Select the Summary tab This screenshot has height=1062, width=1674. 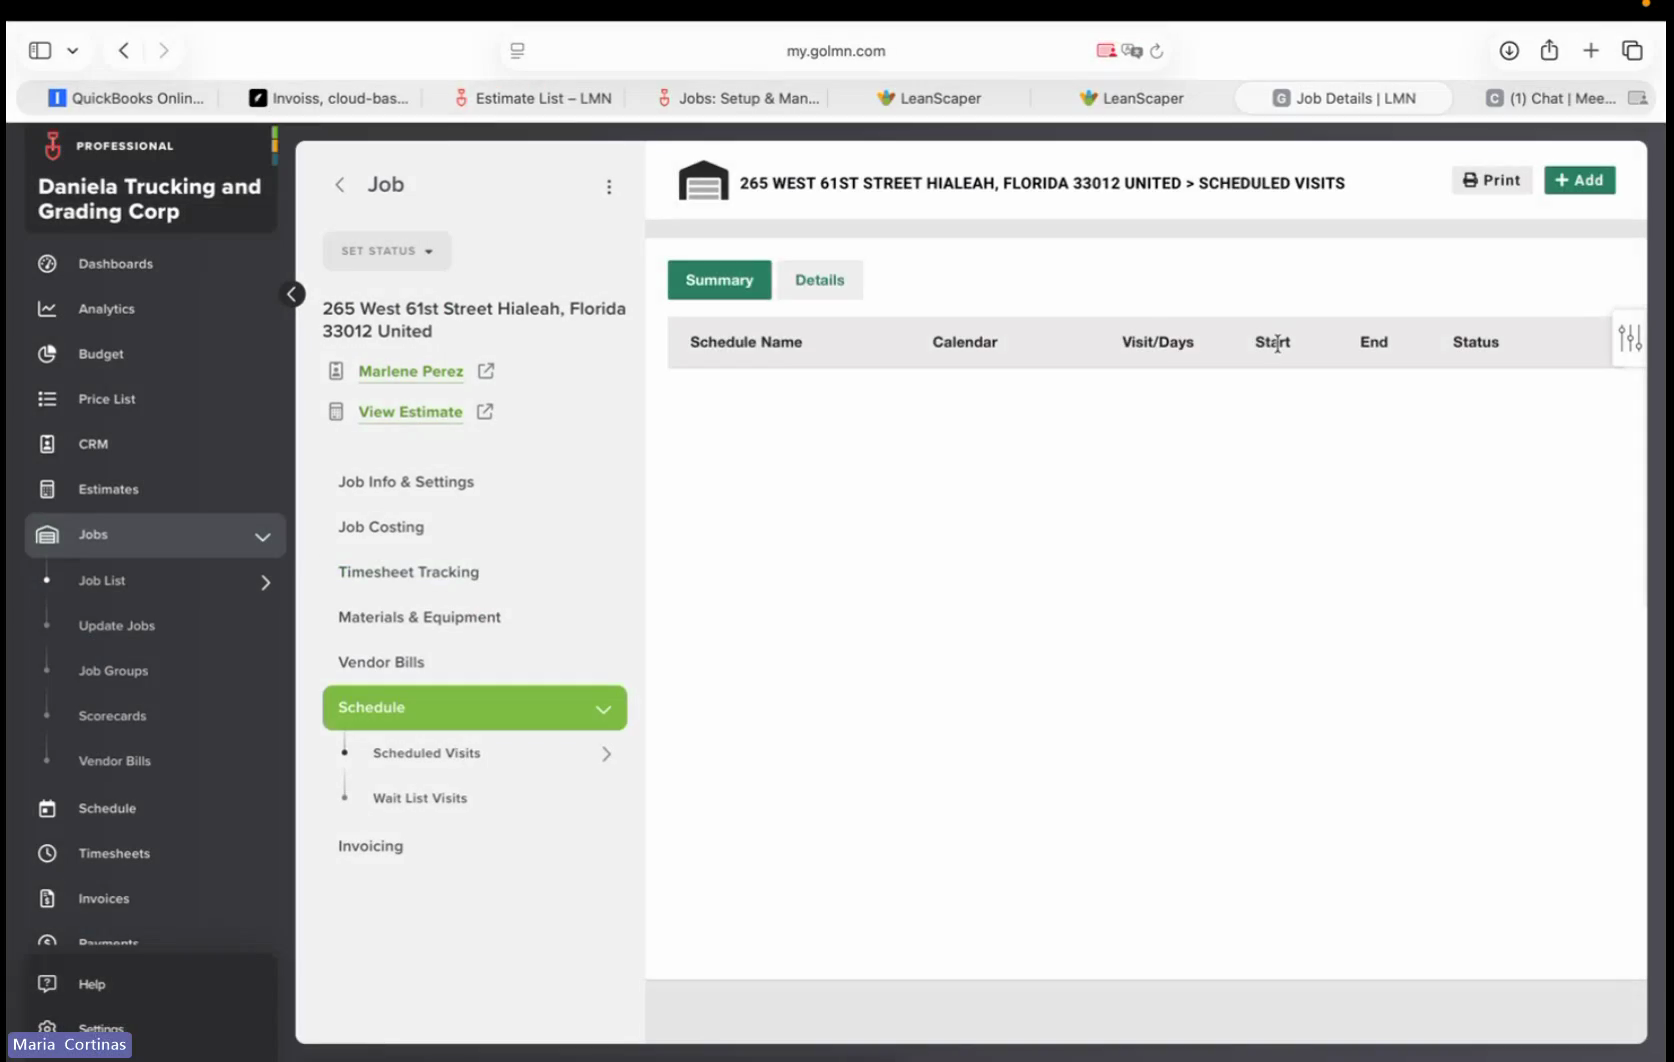coord(719,280)
